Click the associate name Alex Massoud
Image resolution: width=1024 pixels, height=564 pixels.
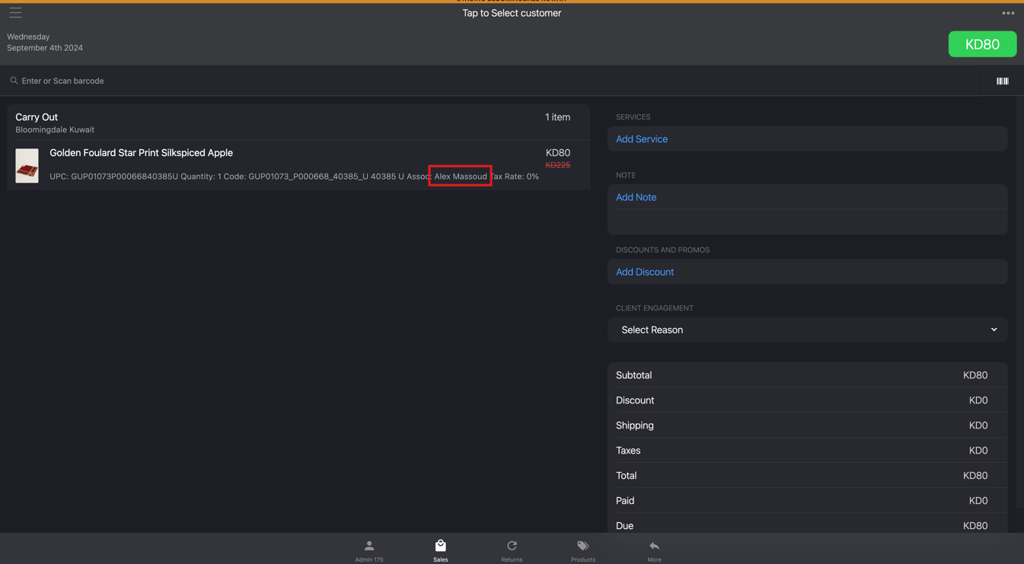click(460, 176)
